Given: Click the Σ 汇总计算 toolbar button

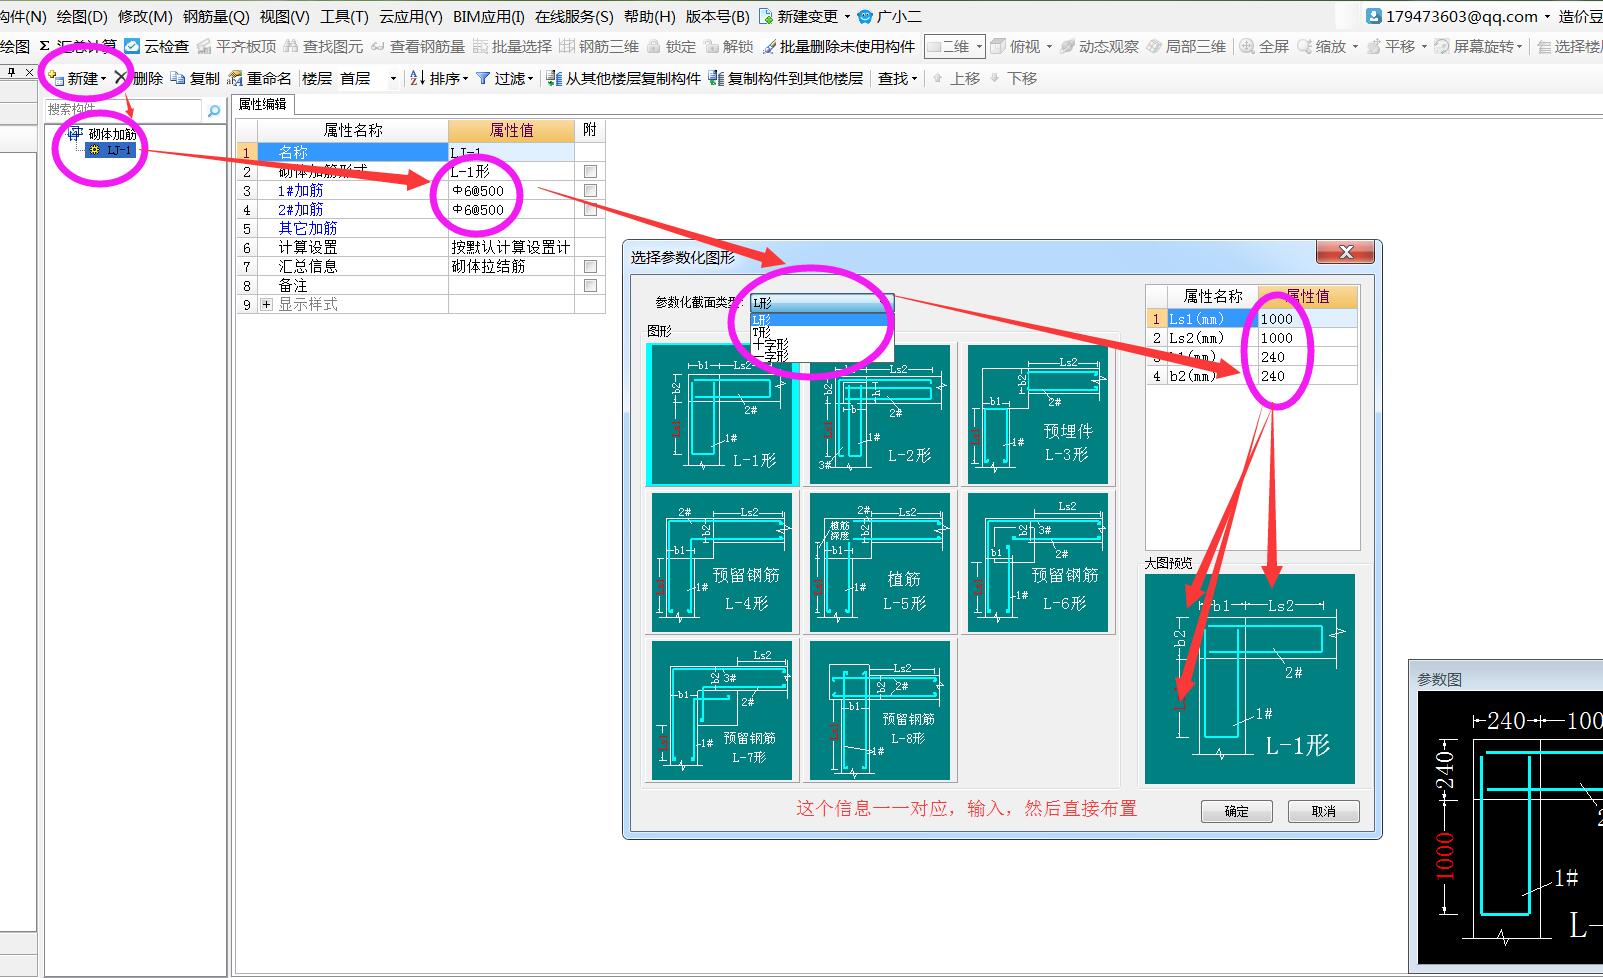Looking at the screenshot, I should (77, 46).
